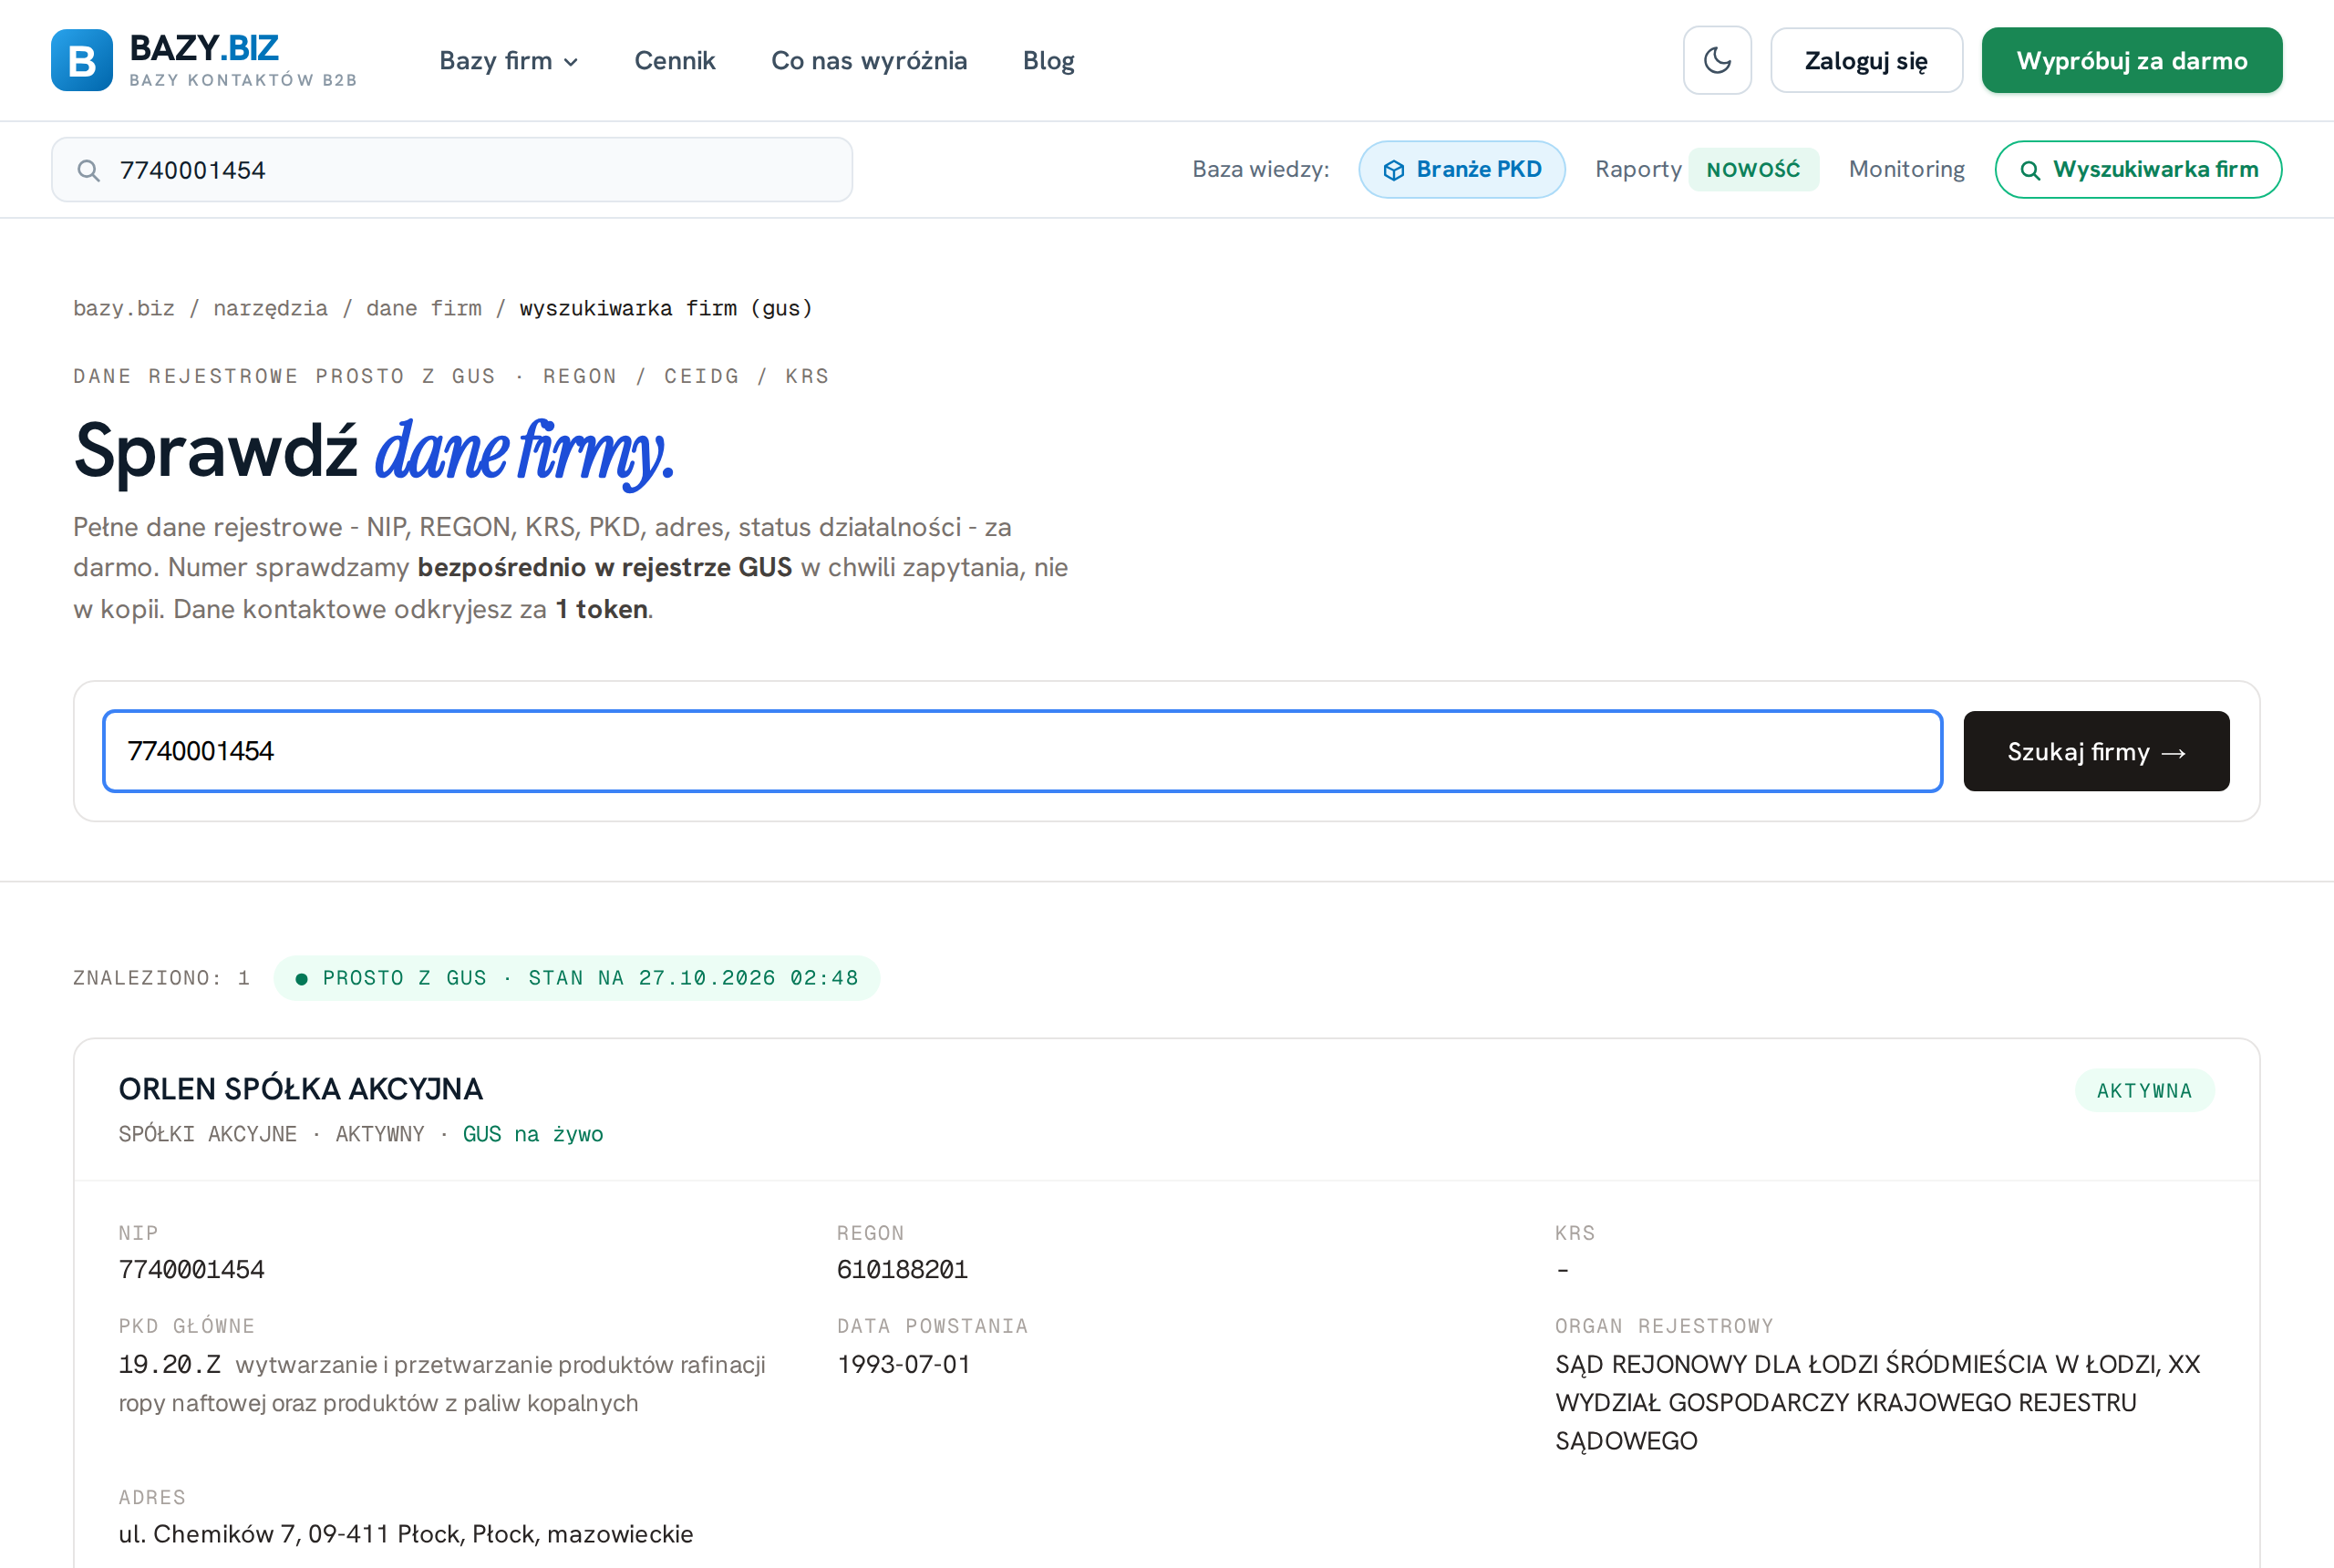2334x1568 pixels.
Task: Follow the narzędzia breadcrumb link
Action: pos(270,308)
